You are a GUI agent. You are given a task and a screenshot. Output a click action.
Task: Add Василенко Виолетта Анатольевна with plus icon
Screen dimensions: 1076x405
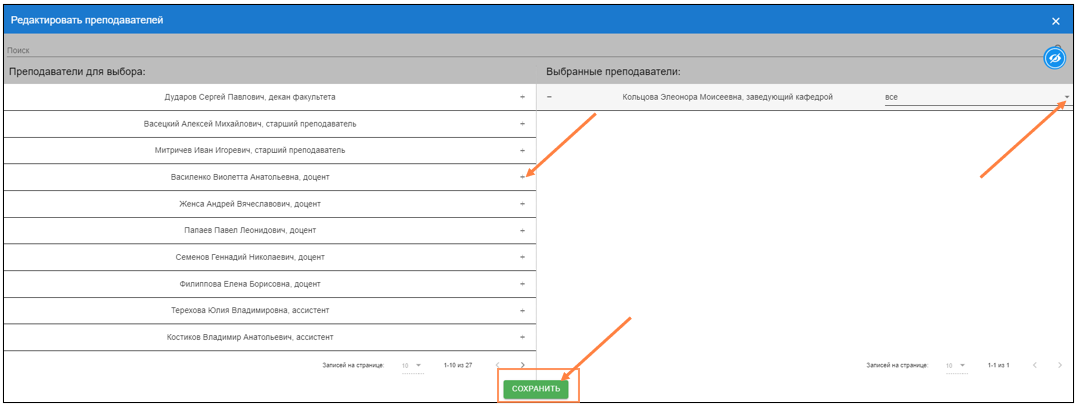pos(522,177)
